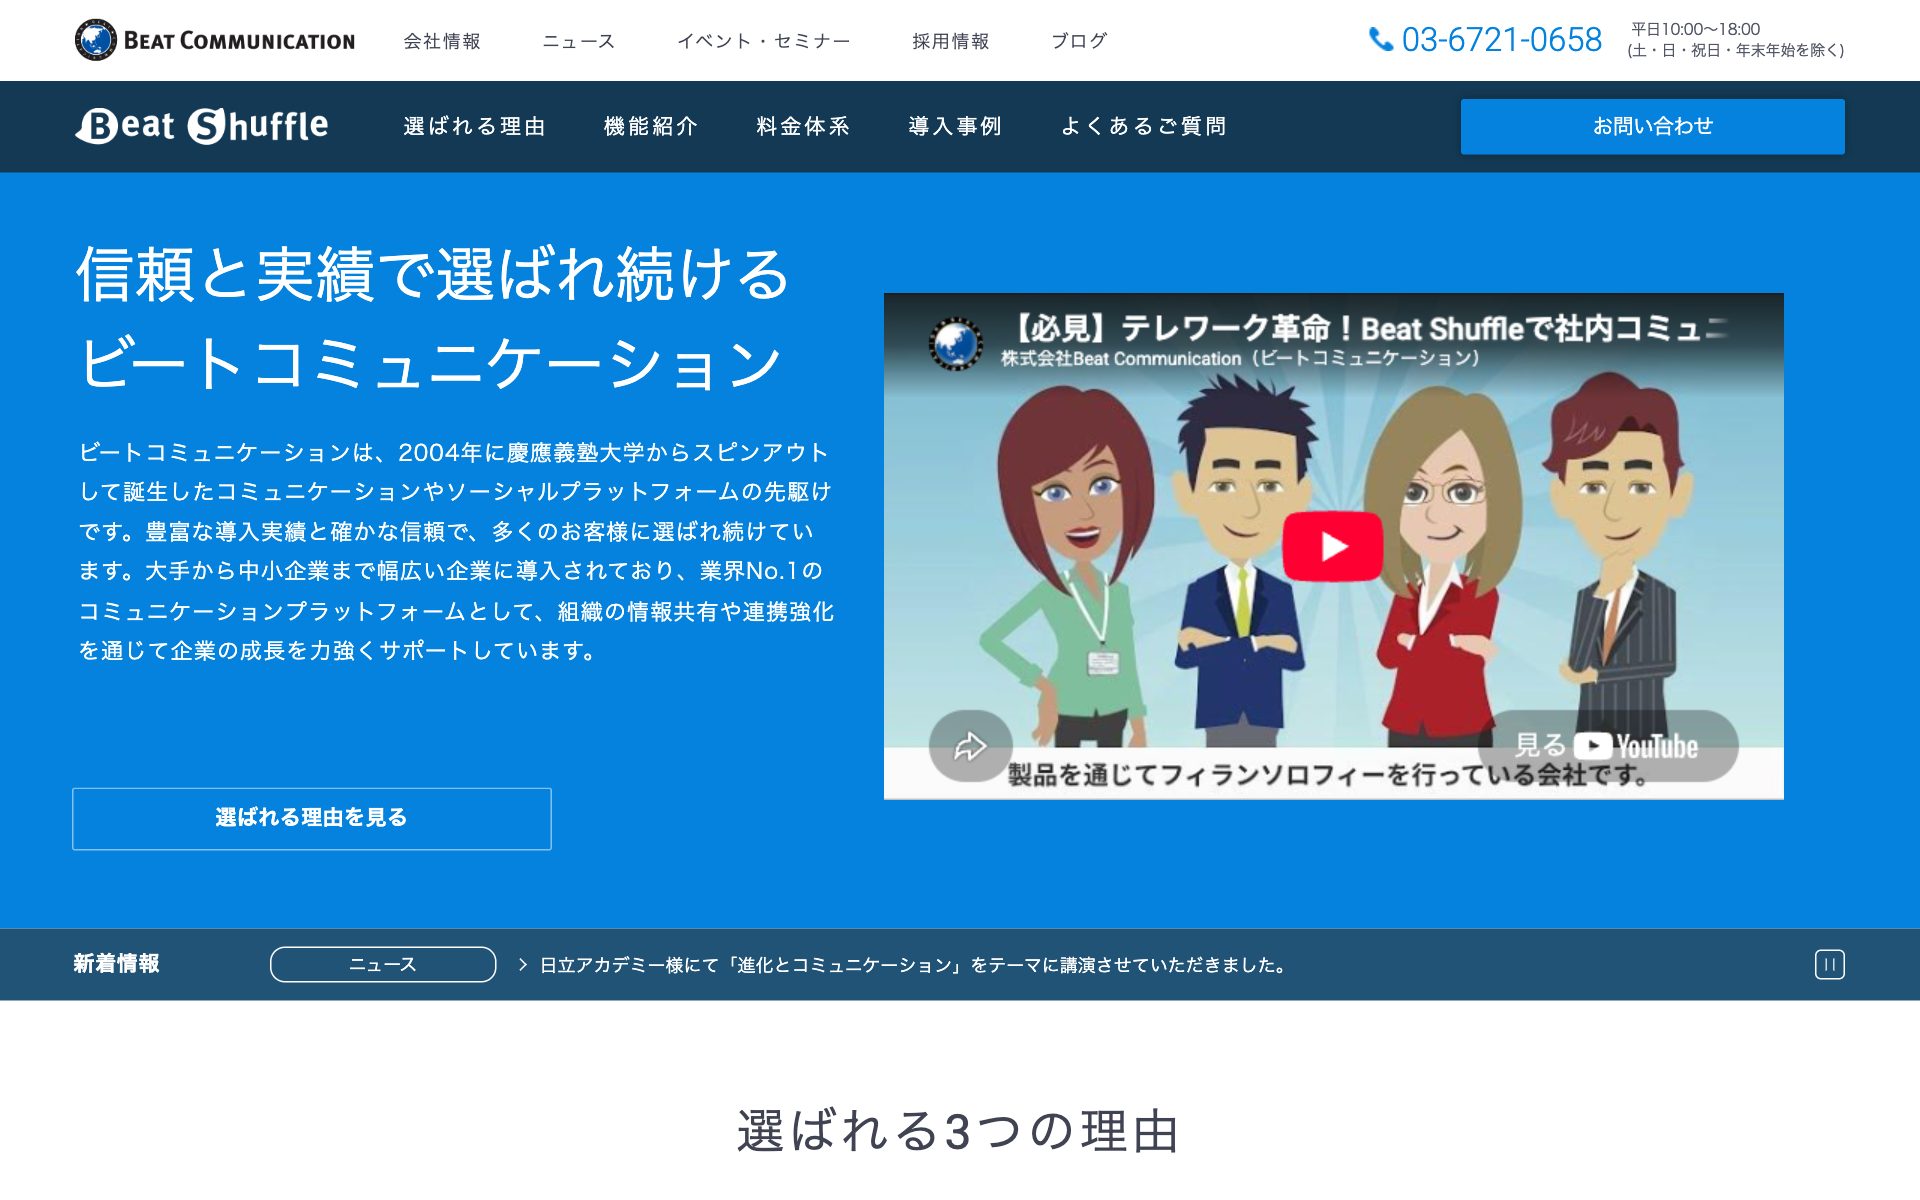The height and width of the screenshot is (1200, 1920).
Task: Click the お問い合わせ button
Action: click(x=1652, y=126)
